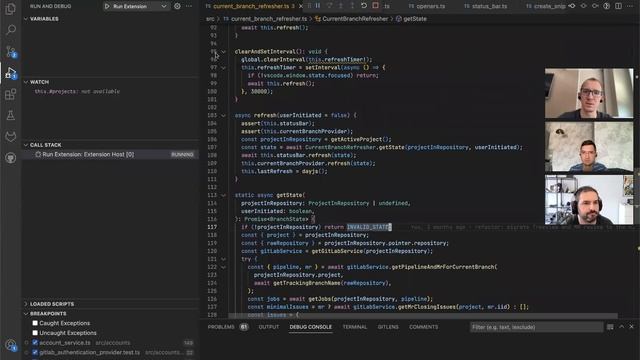Toggle the Uncaught Exceptions checkbox
The height and width of the screenshot is (360, 640).
pyautogui.click(x=35, y=333)
